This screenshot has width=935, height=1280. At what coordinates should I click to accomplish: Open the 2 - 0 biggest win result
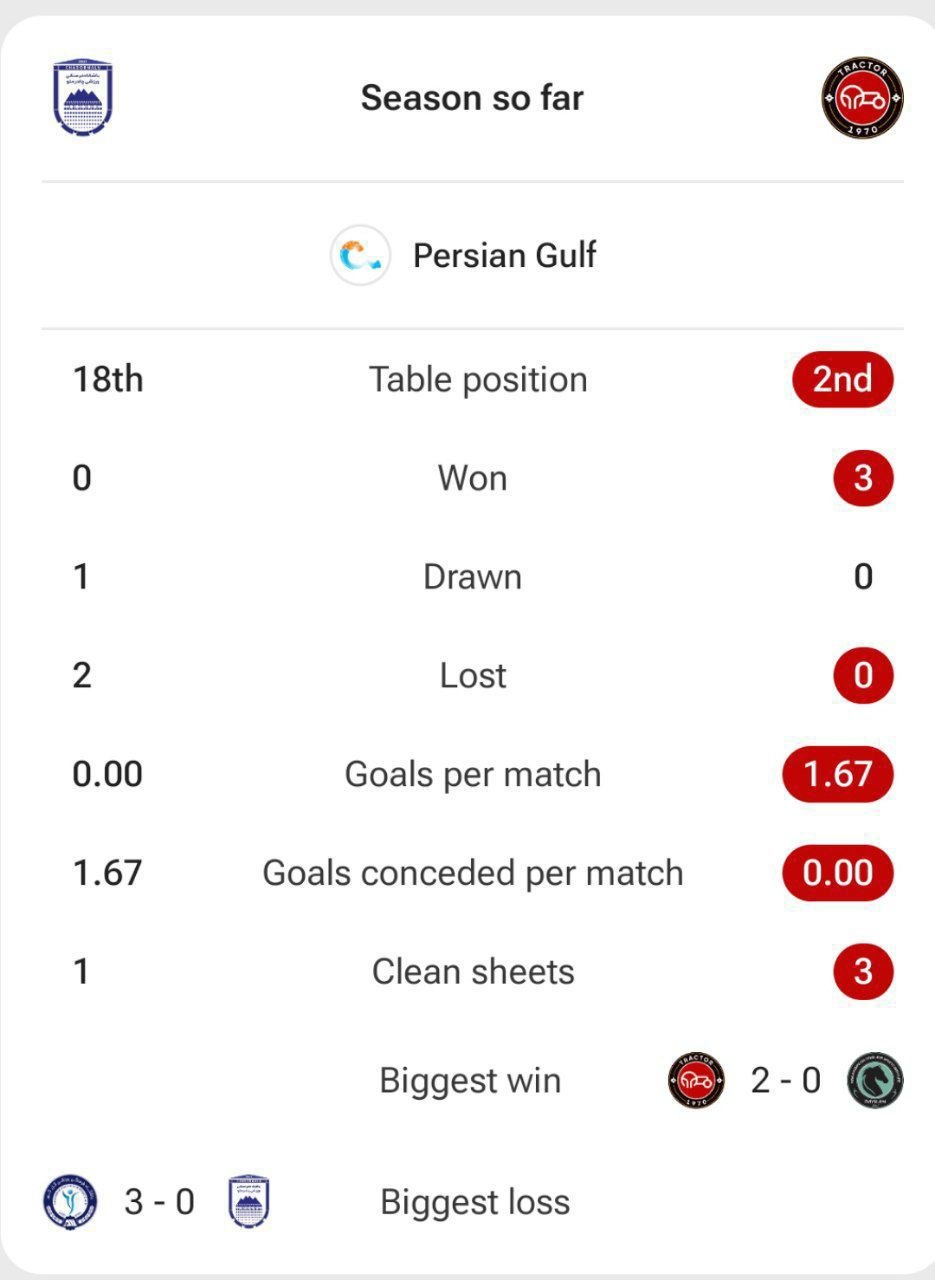pyautogui.click(x=786, y=1080)
